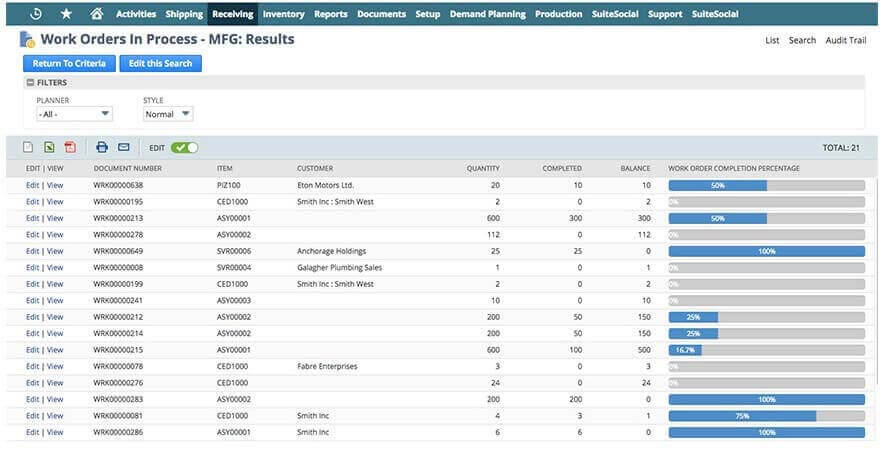Click the TOTAL: 21 count
This screenshot has width=885, height=470.
click(x=841, y=148)
